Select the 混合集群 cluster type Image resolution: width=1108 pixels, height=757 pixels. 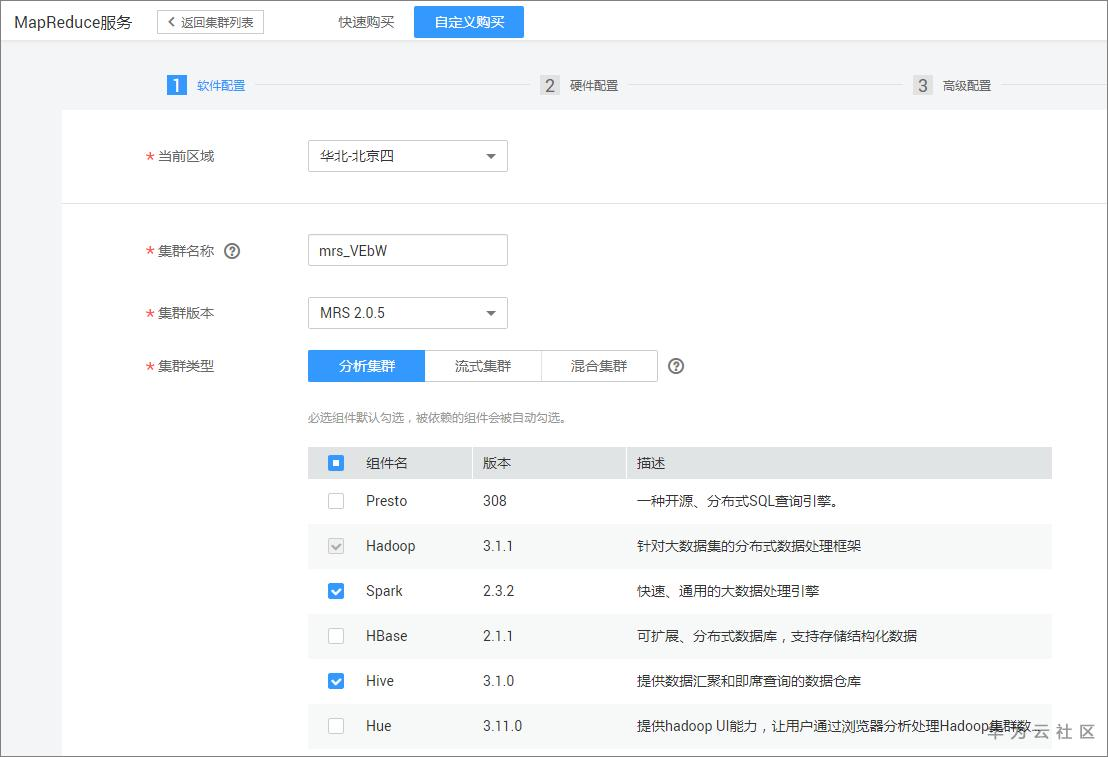point(599,366)
